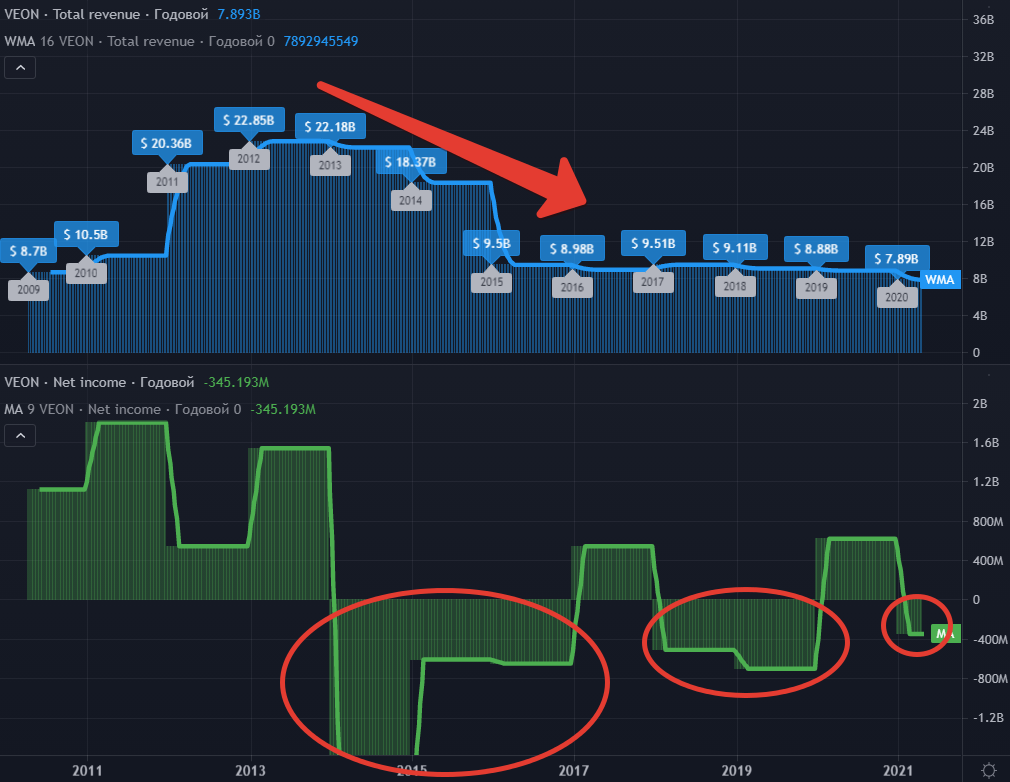The height and width of the screenshot is (782, 1010).
Task: Click the 20B revenue scale value
Action: tap(983, 167)
